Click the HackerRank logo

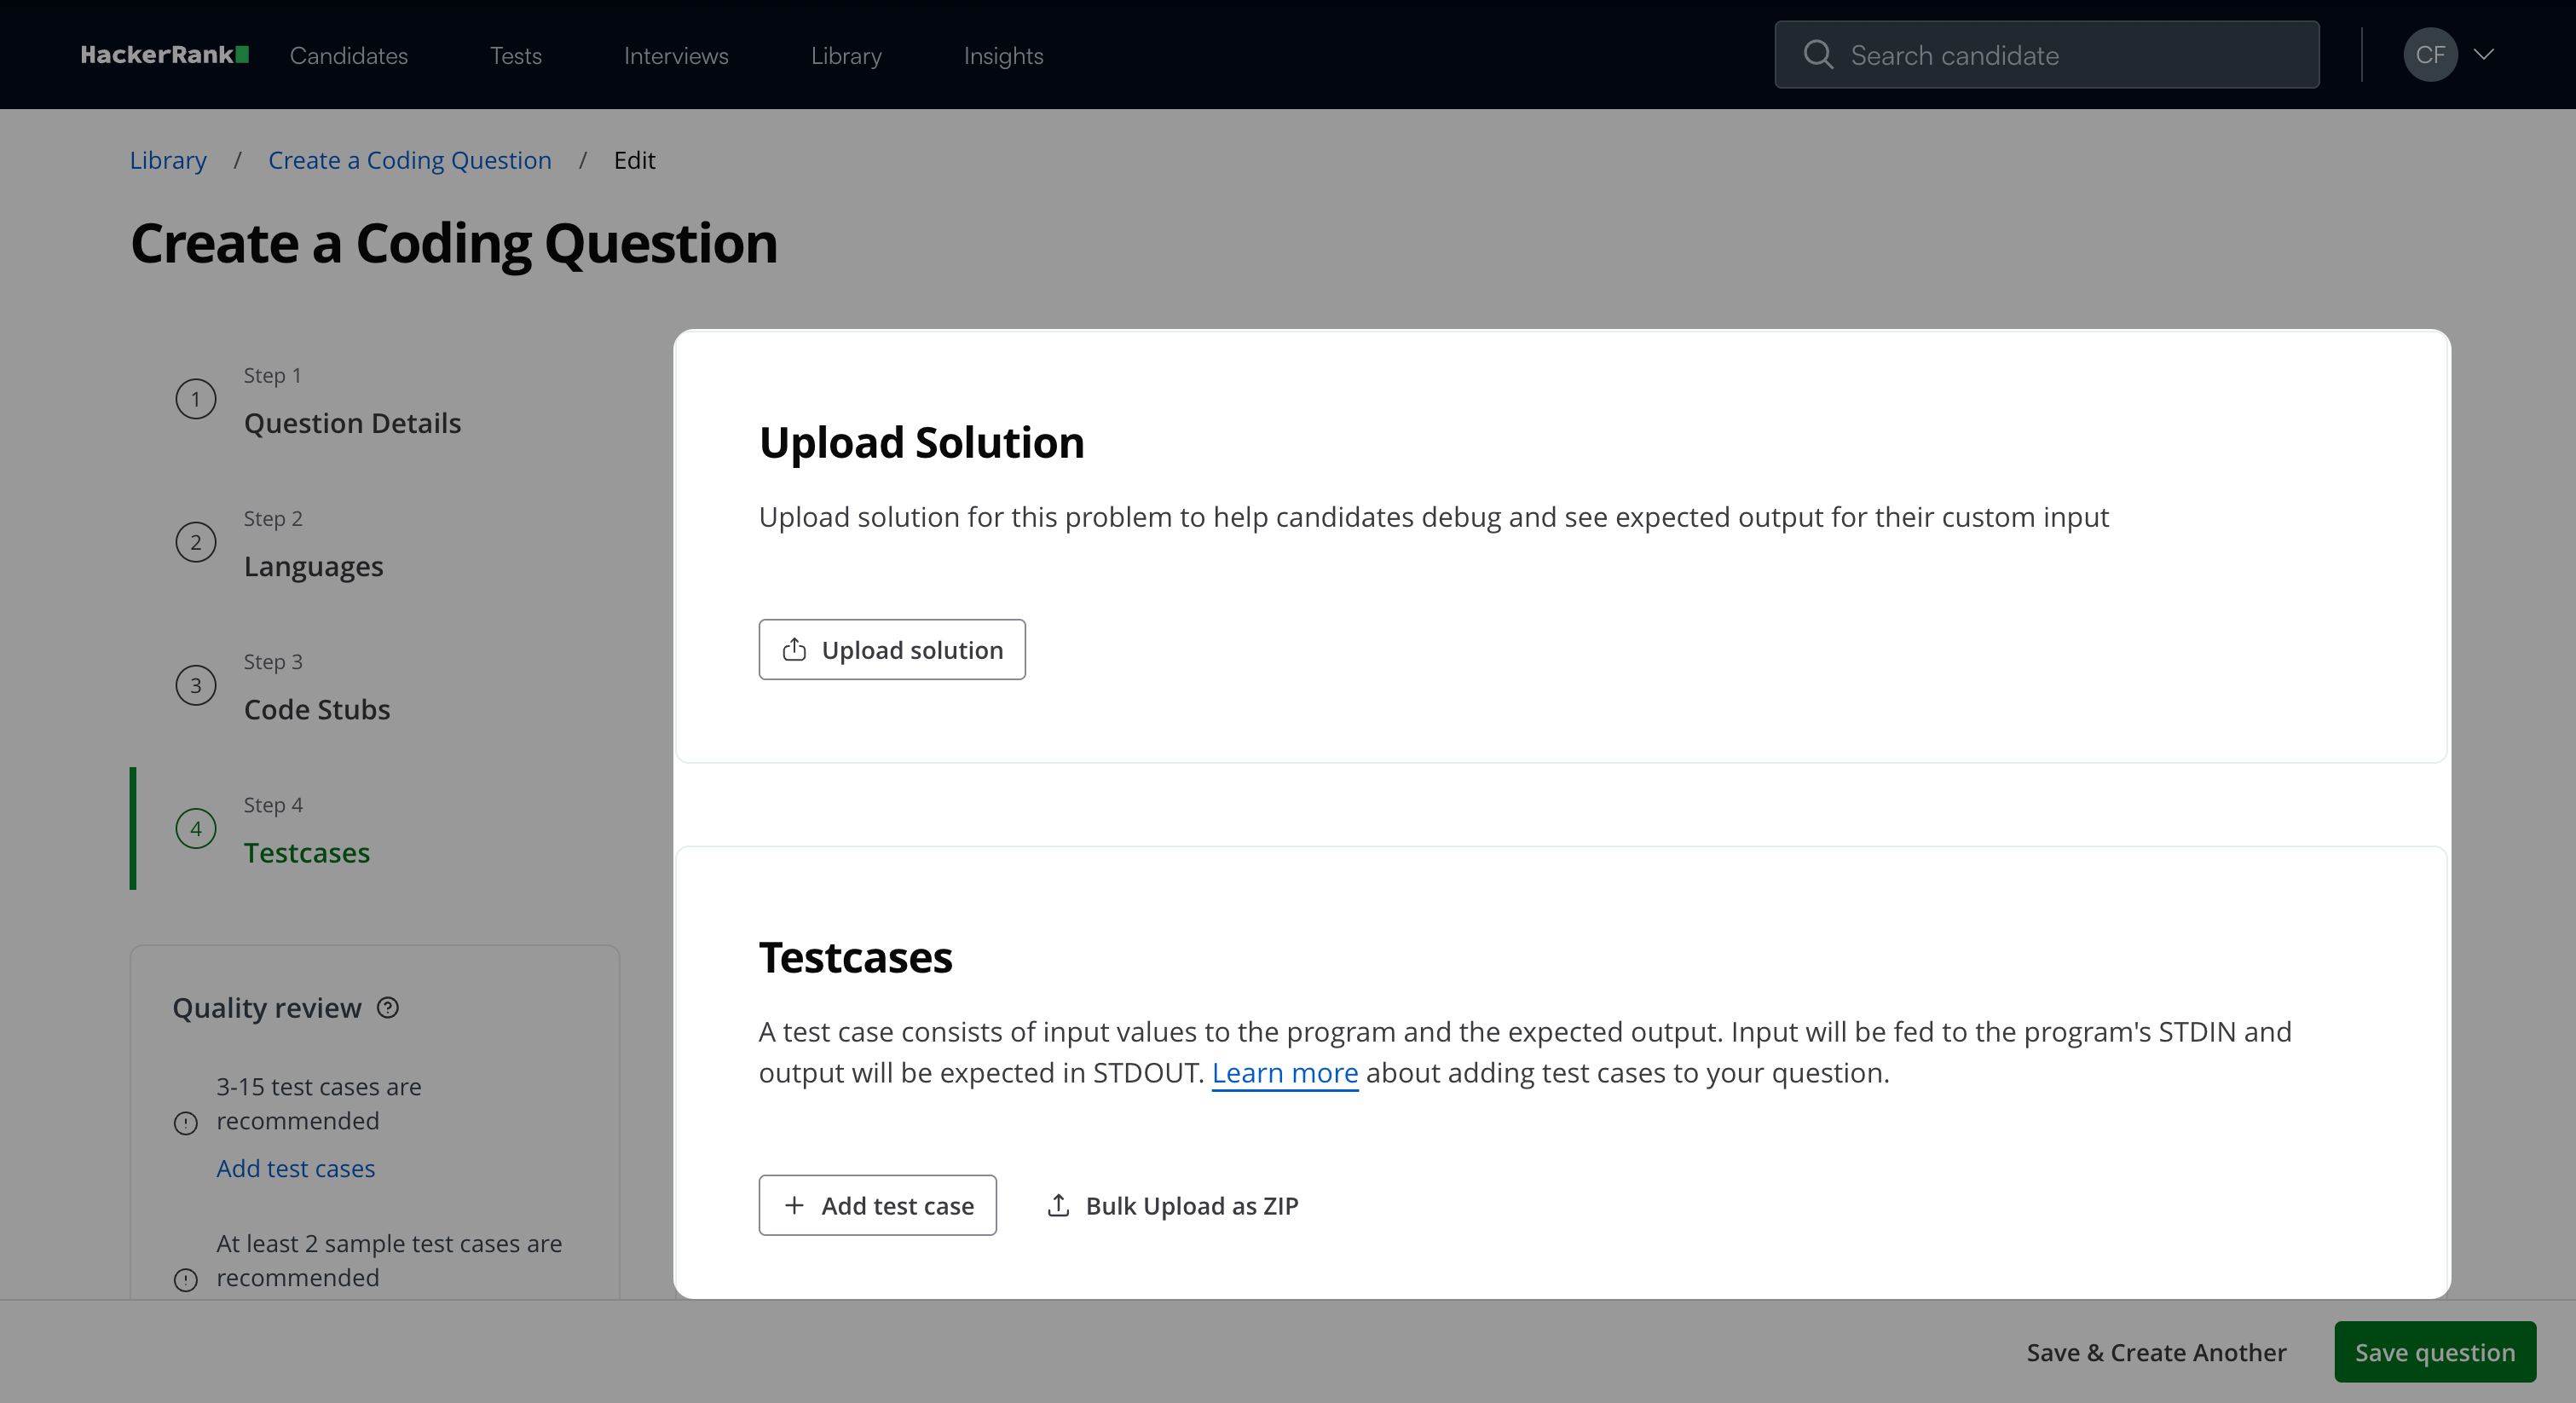click(x=164, y=55)
